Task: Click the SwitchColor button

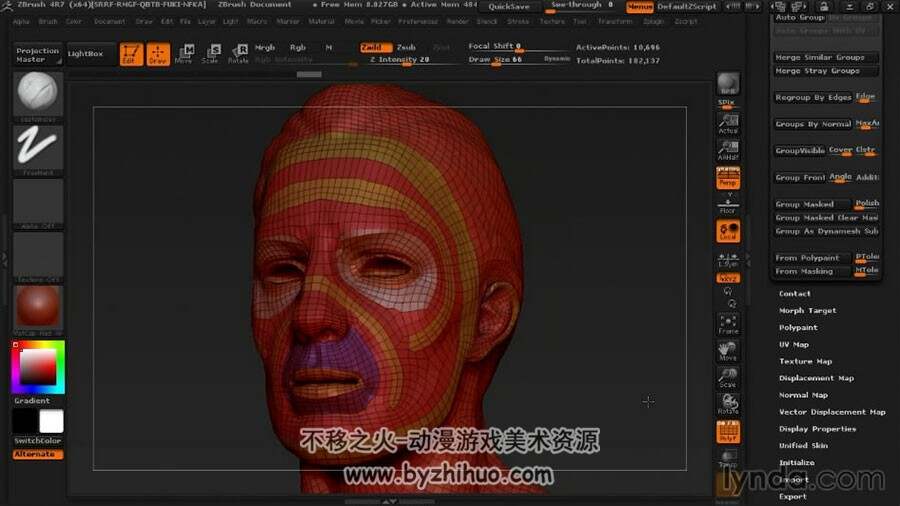Action: [38, 441]
